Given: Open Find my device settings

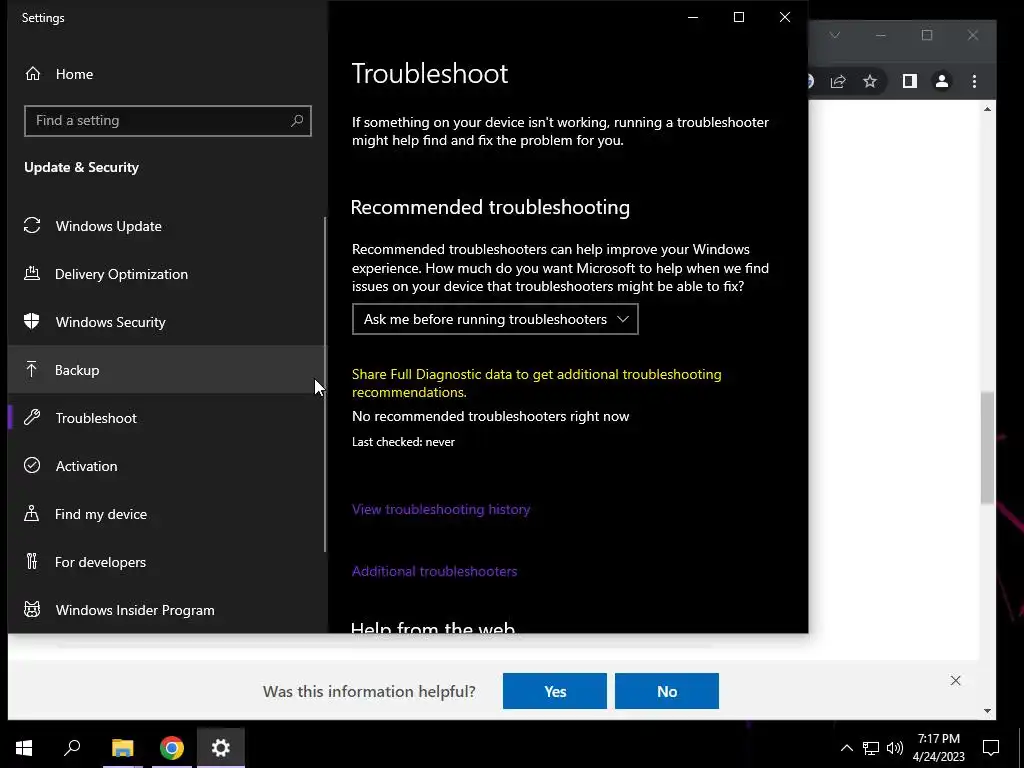Looking at the screenshot, I should pyautogui.click(x=167, y=514).
